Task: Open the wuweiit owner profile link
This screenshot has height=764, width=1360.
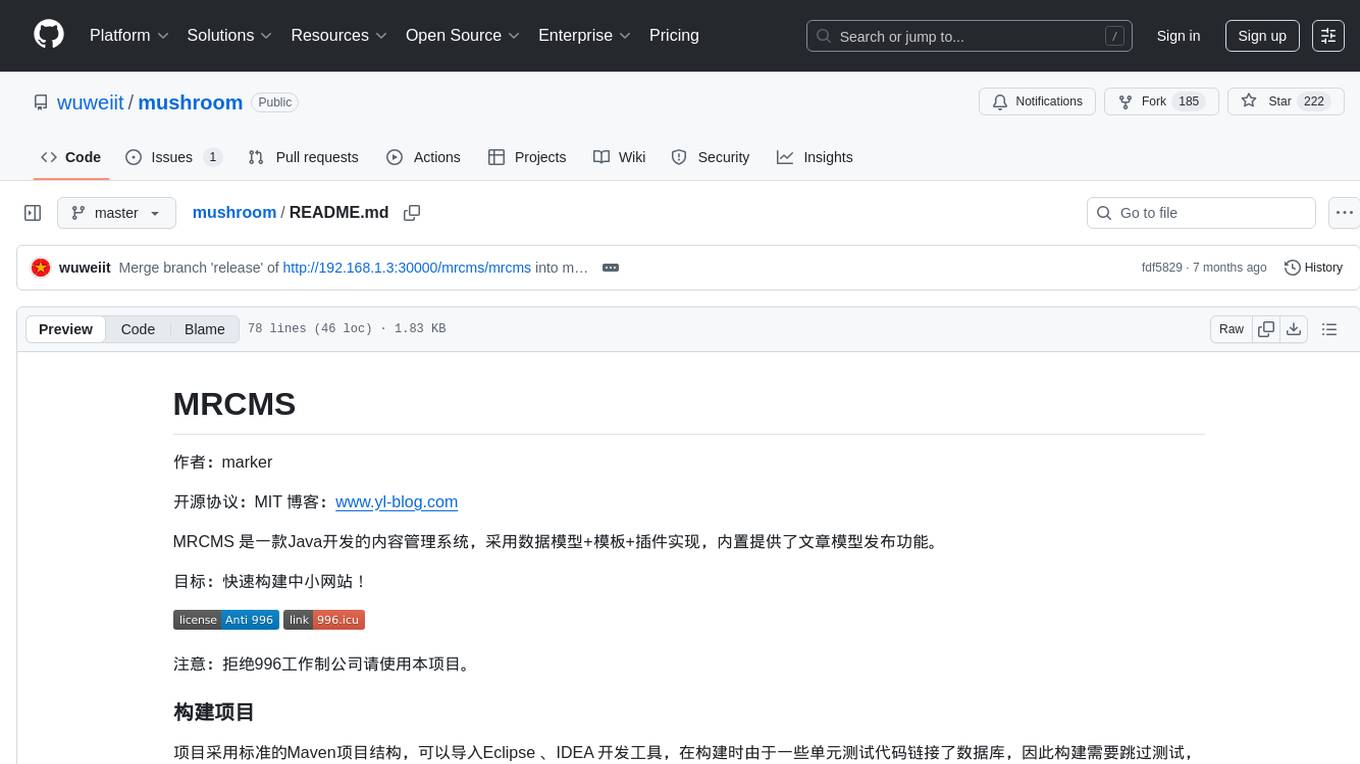Action: pos(90,102)
